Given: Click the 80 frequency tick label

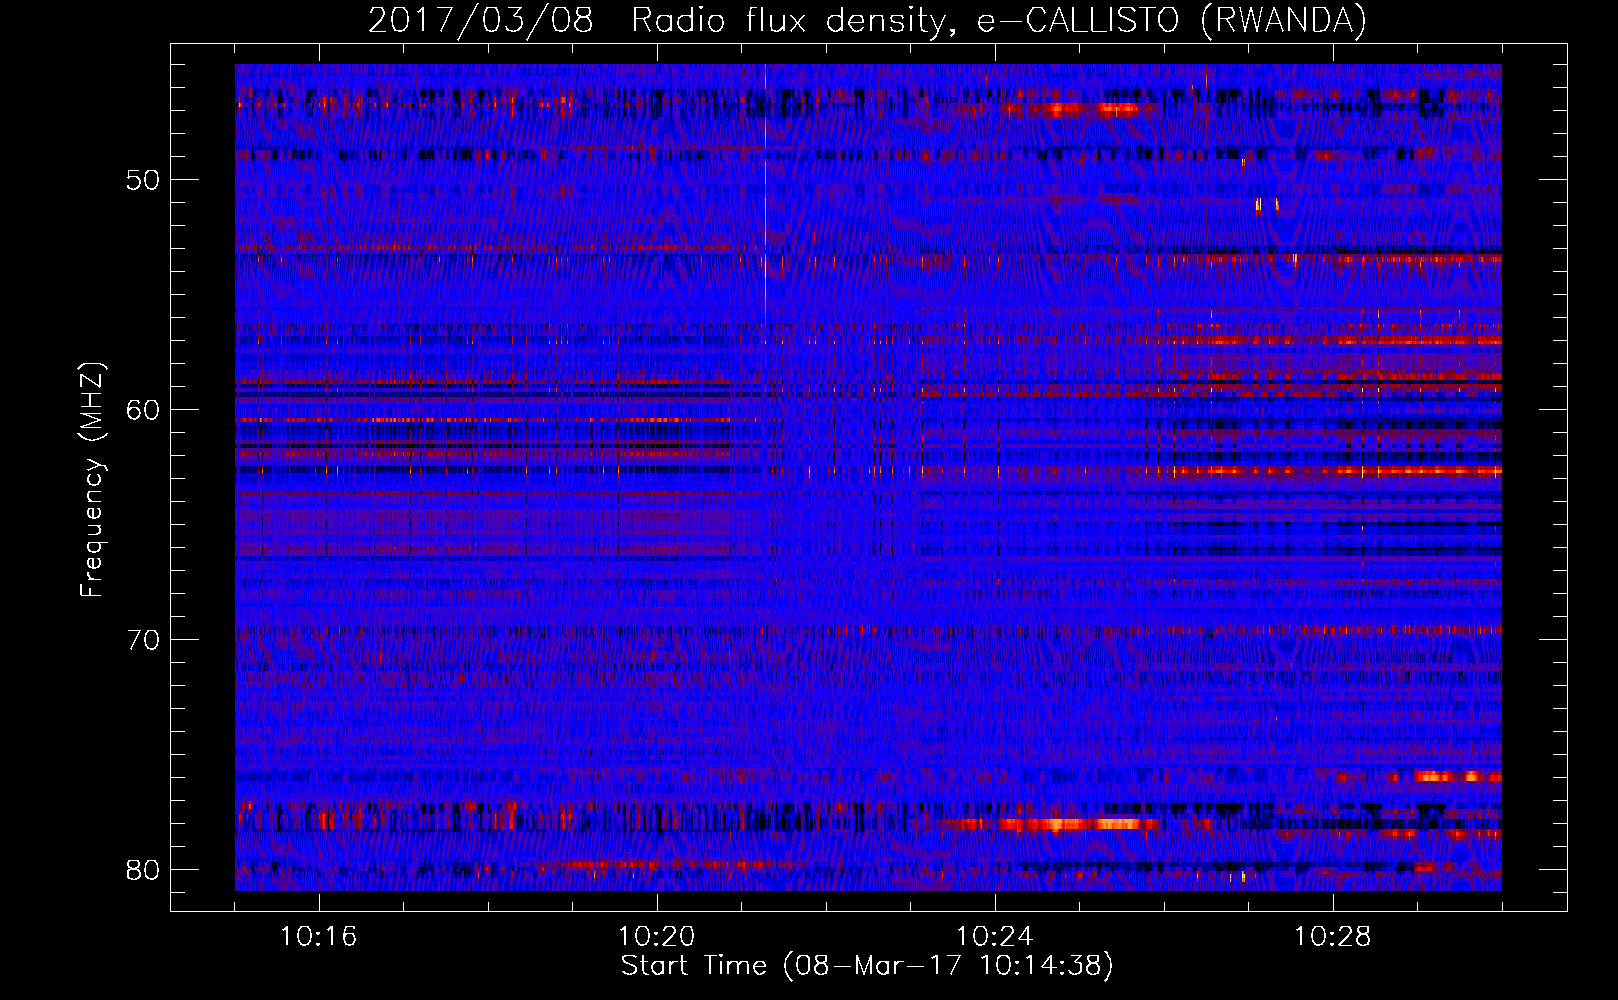Looking at the screenshot, I should pos(143,870).
